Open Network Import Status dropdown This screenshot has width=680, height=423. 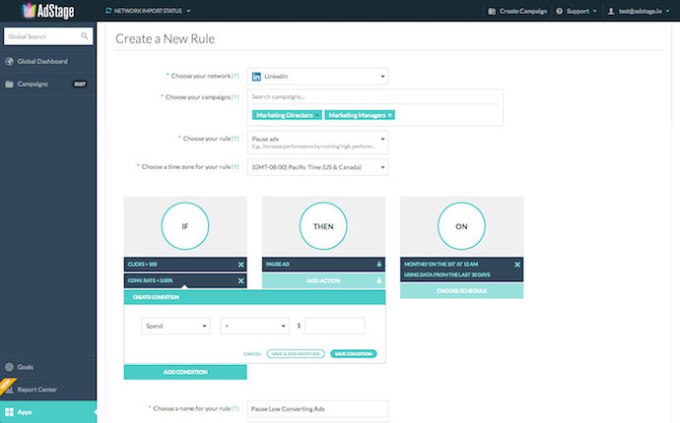tap(148, 11)
